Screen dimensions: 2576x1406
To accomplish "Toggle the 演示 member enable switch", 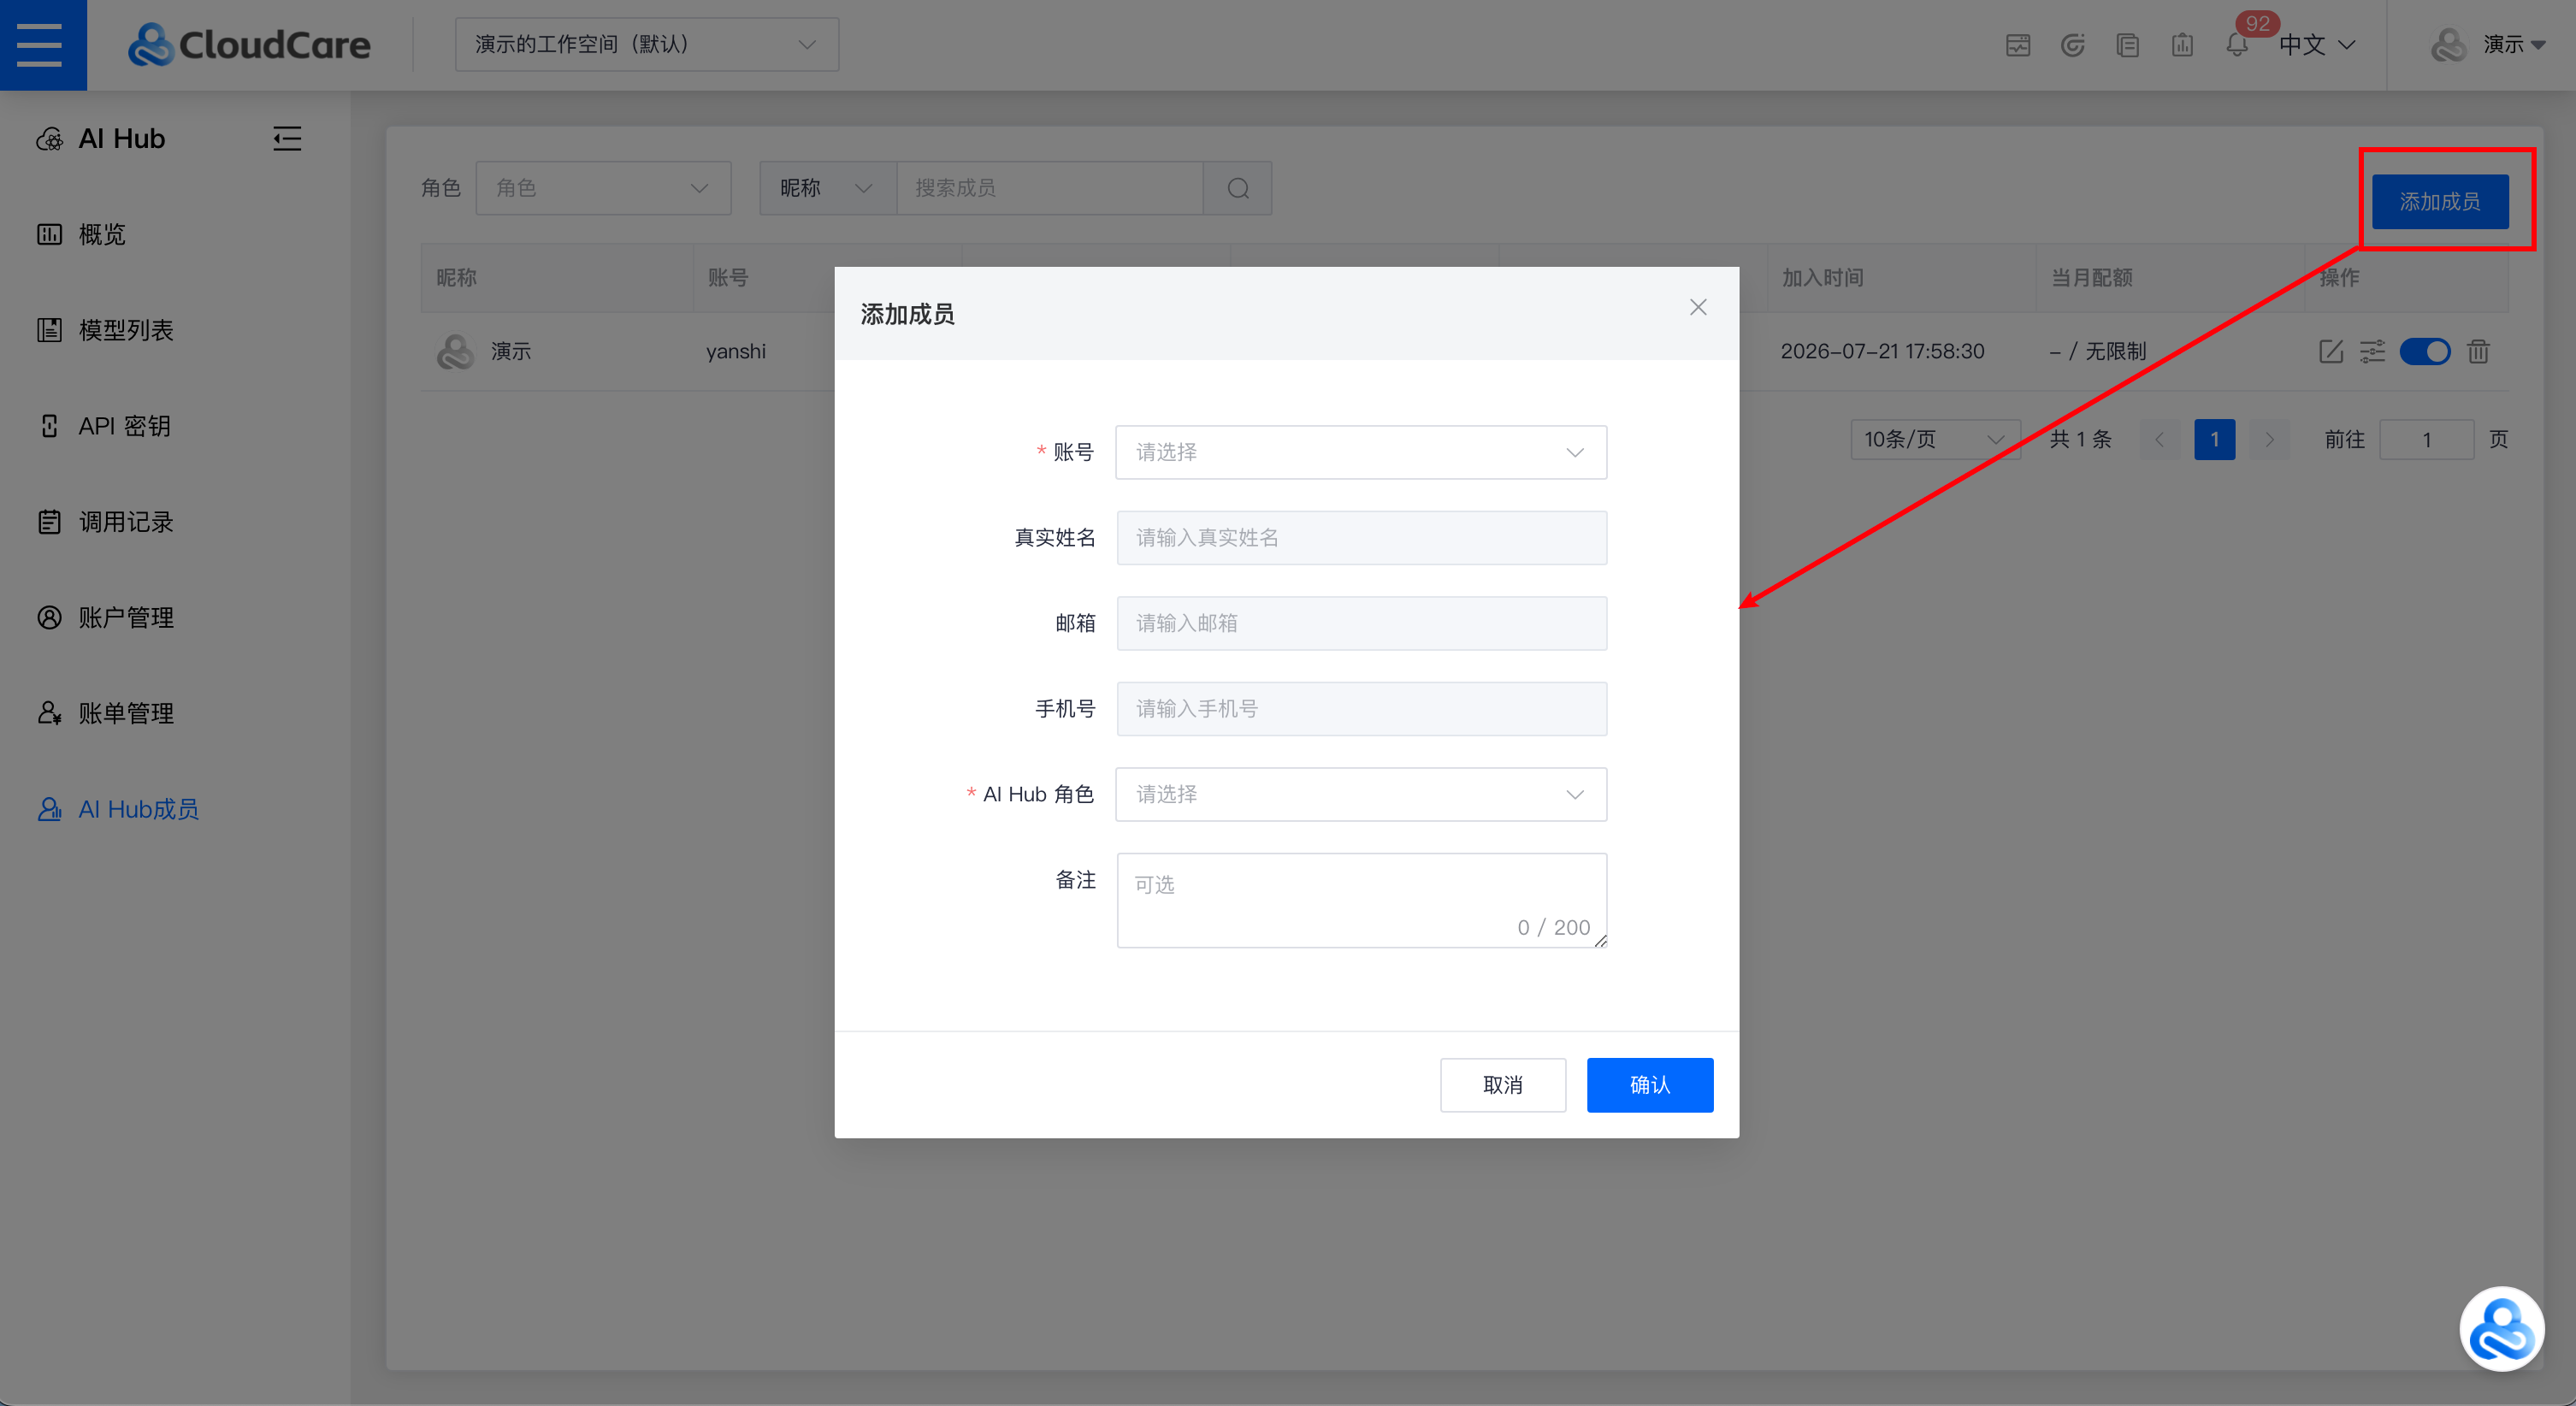I will (x=2425, y=351).
